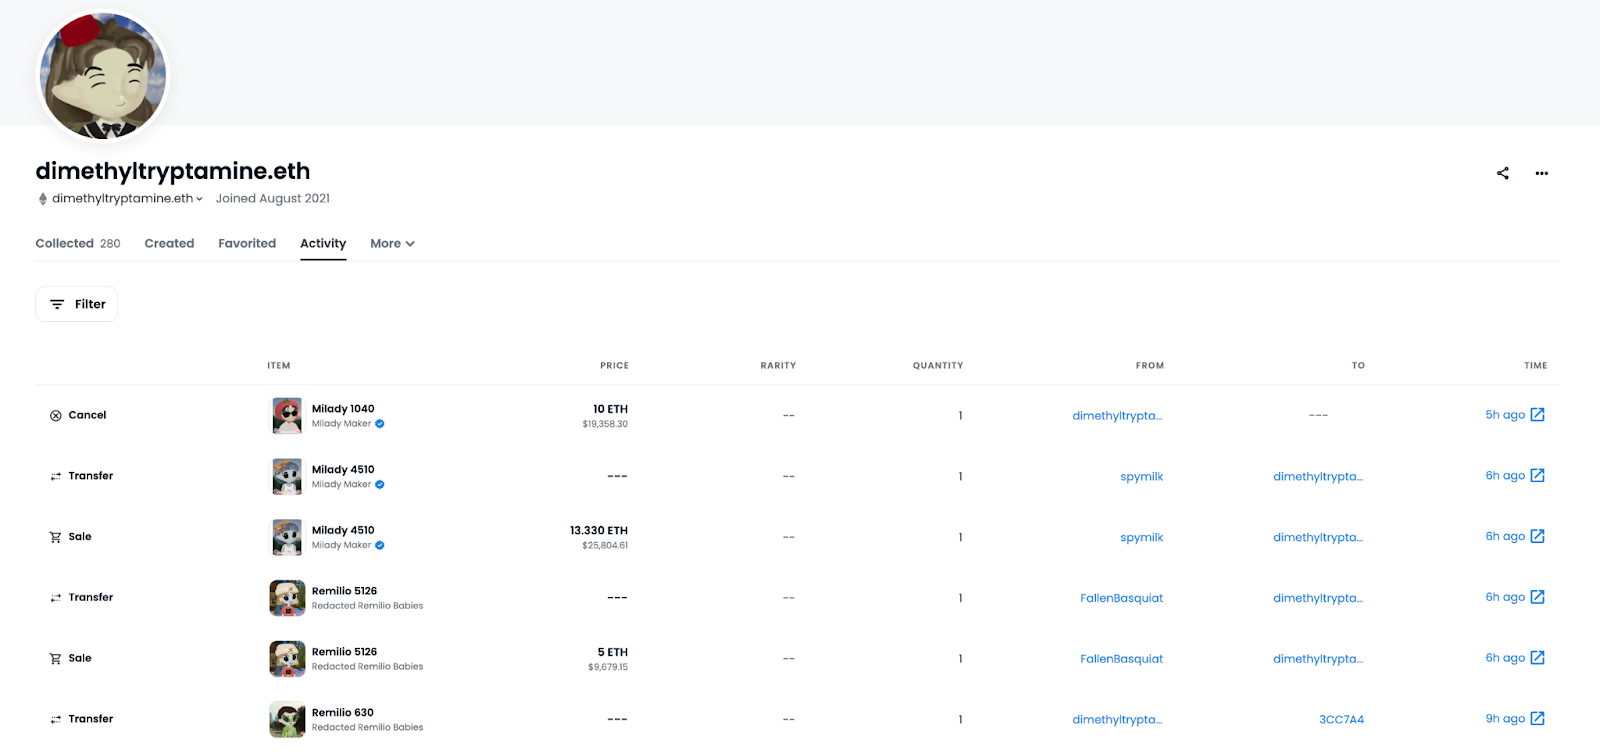The height and width of the screenshot is (754, 1600).
Task: Open Remilio 5126 thumbnail in Sale row
Action: pyautogui.click(x=287, y=659)
